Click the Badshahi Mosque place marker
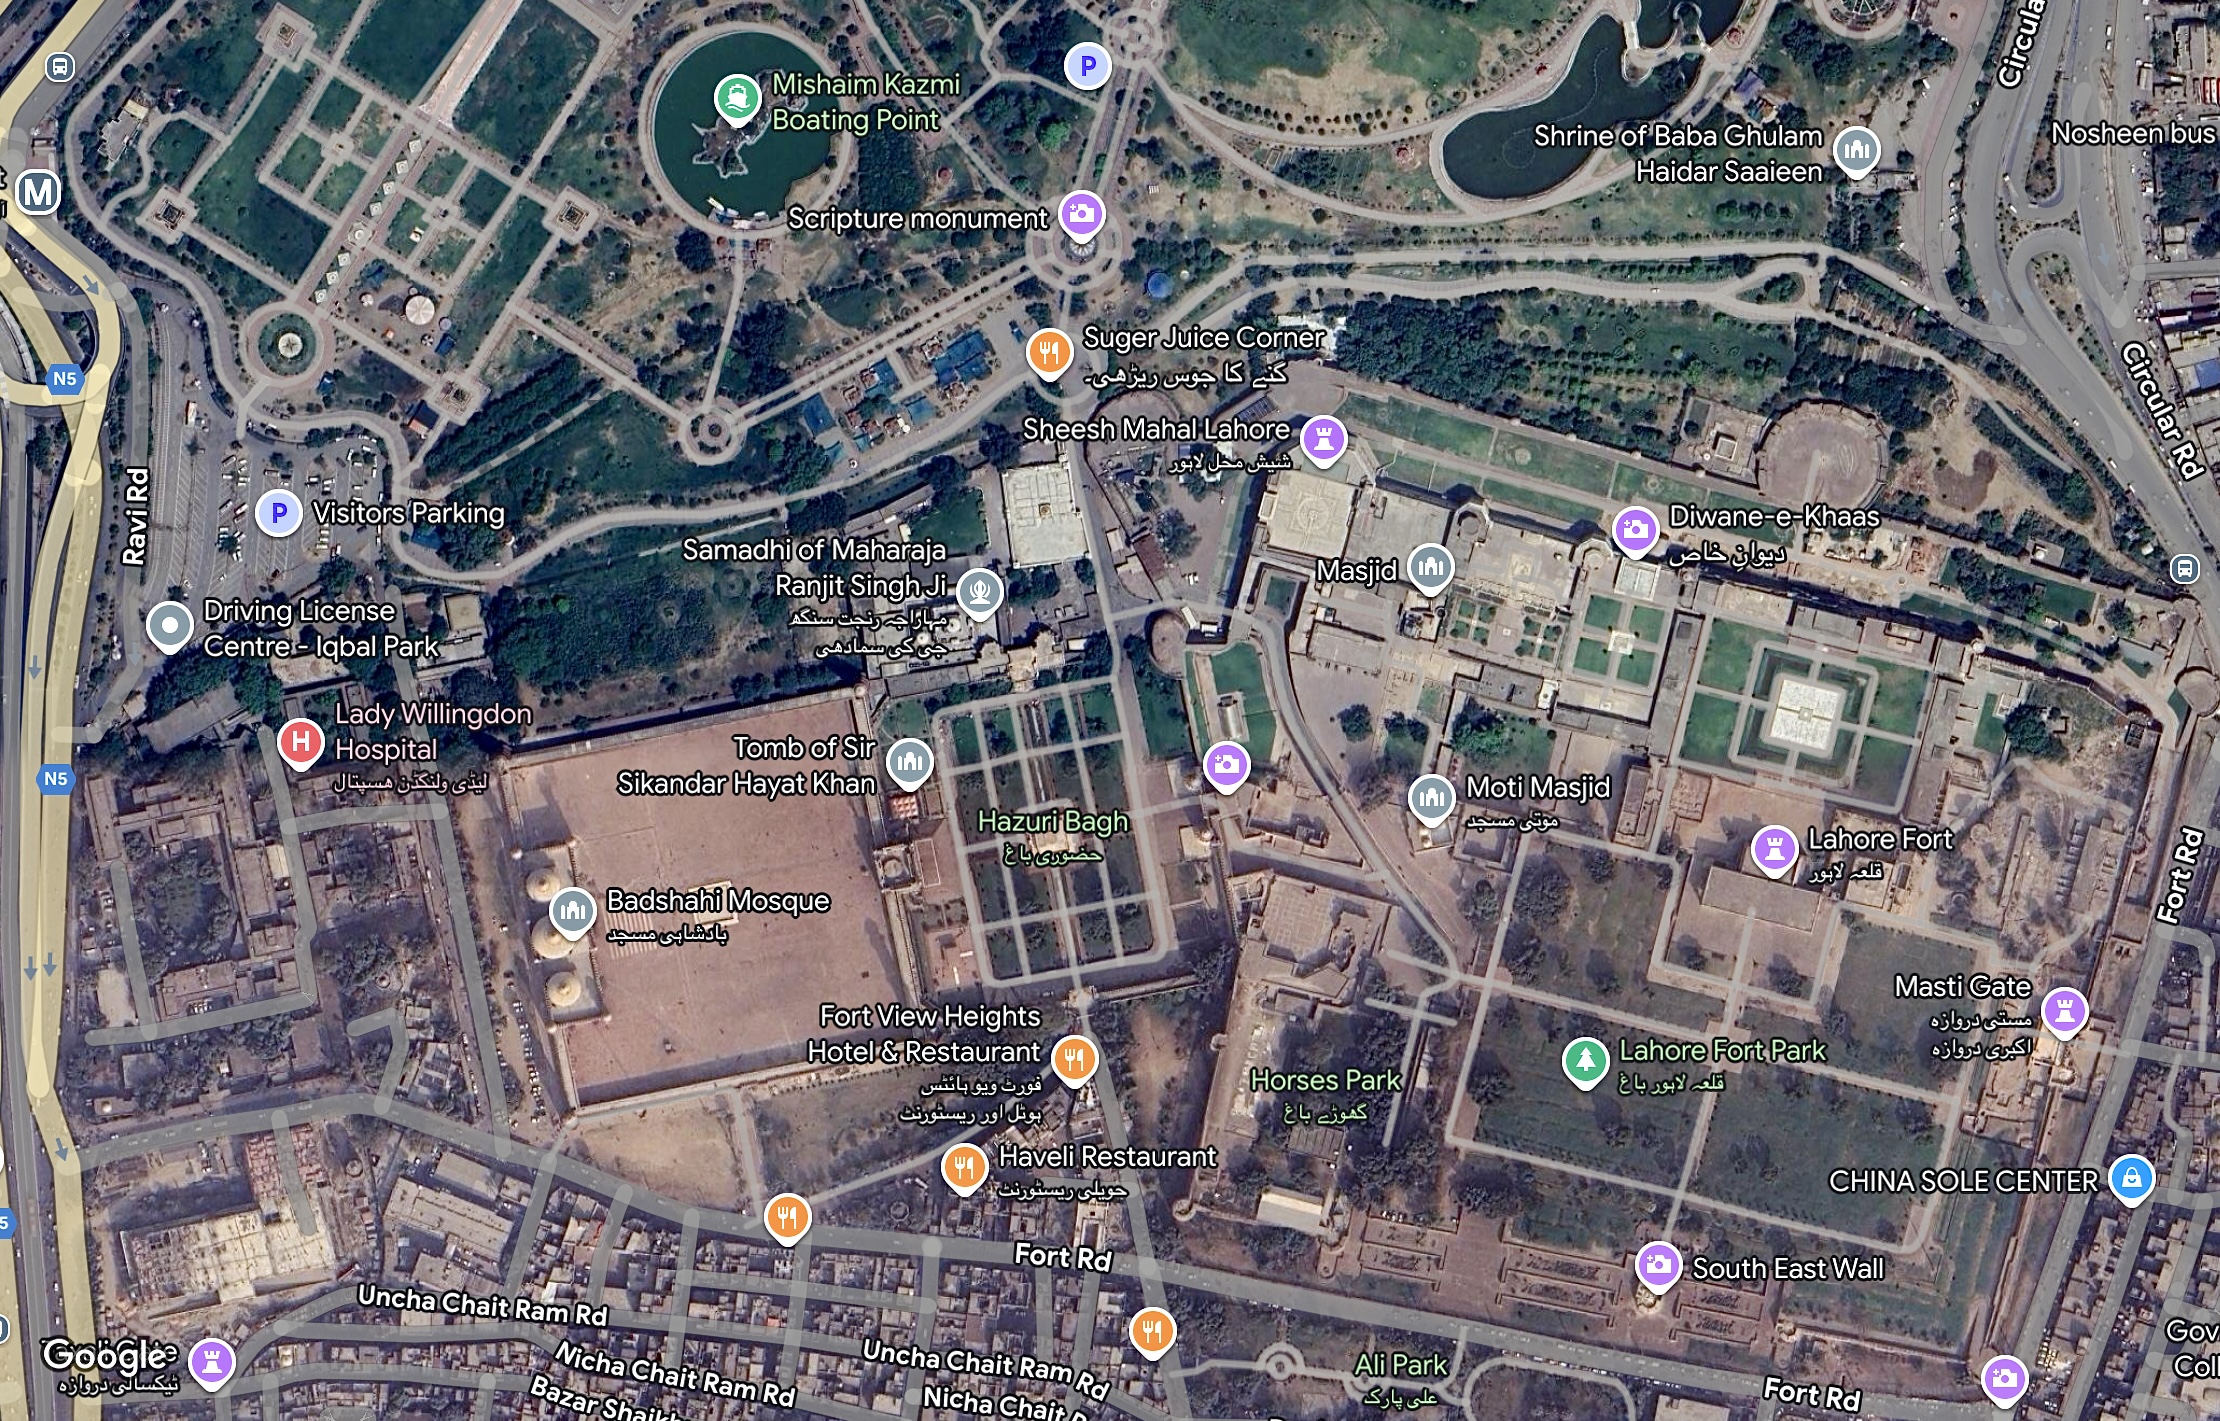This screenshot has height=1421, width=2220. 573,911
